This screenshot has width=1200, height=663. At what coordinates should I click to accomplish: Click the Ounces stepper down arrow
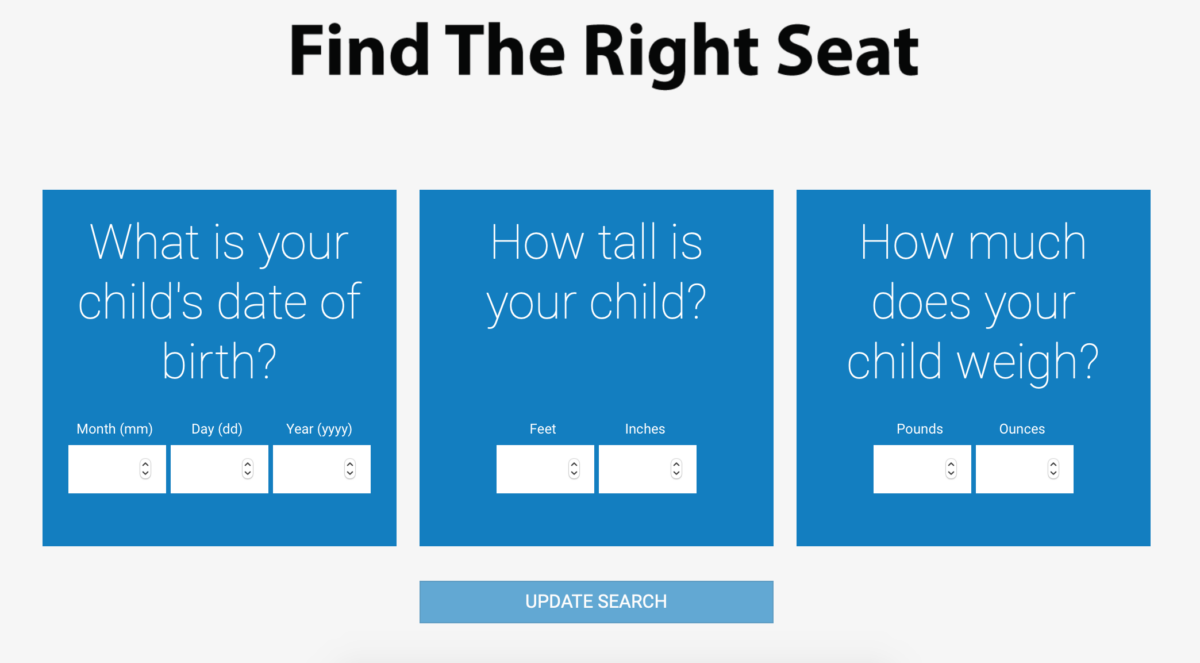(1055, 474)
